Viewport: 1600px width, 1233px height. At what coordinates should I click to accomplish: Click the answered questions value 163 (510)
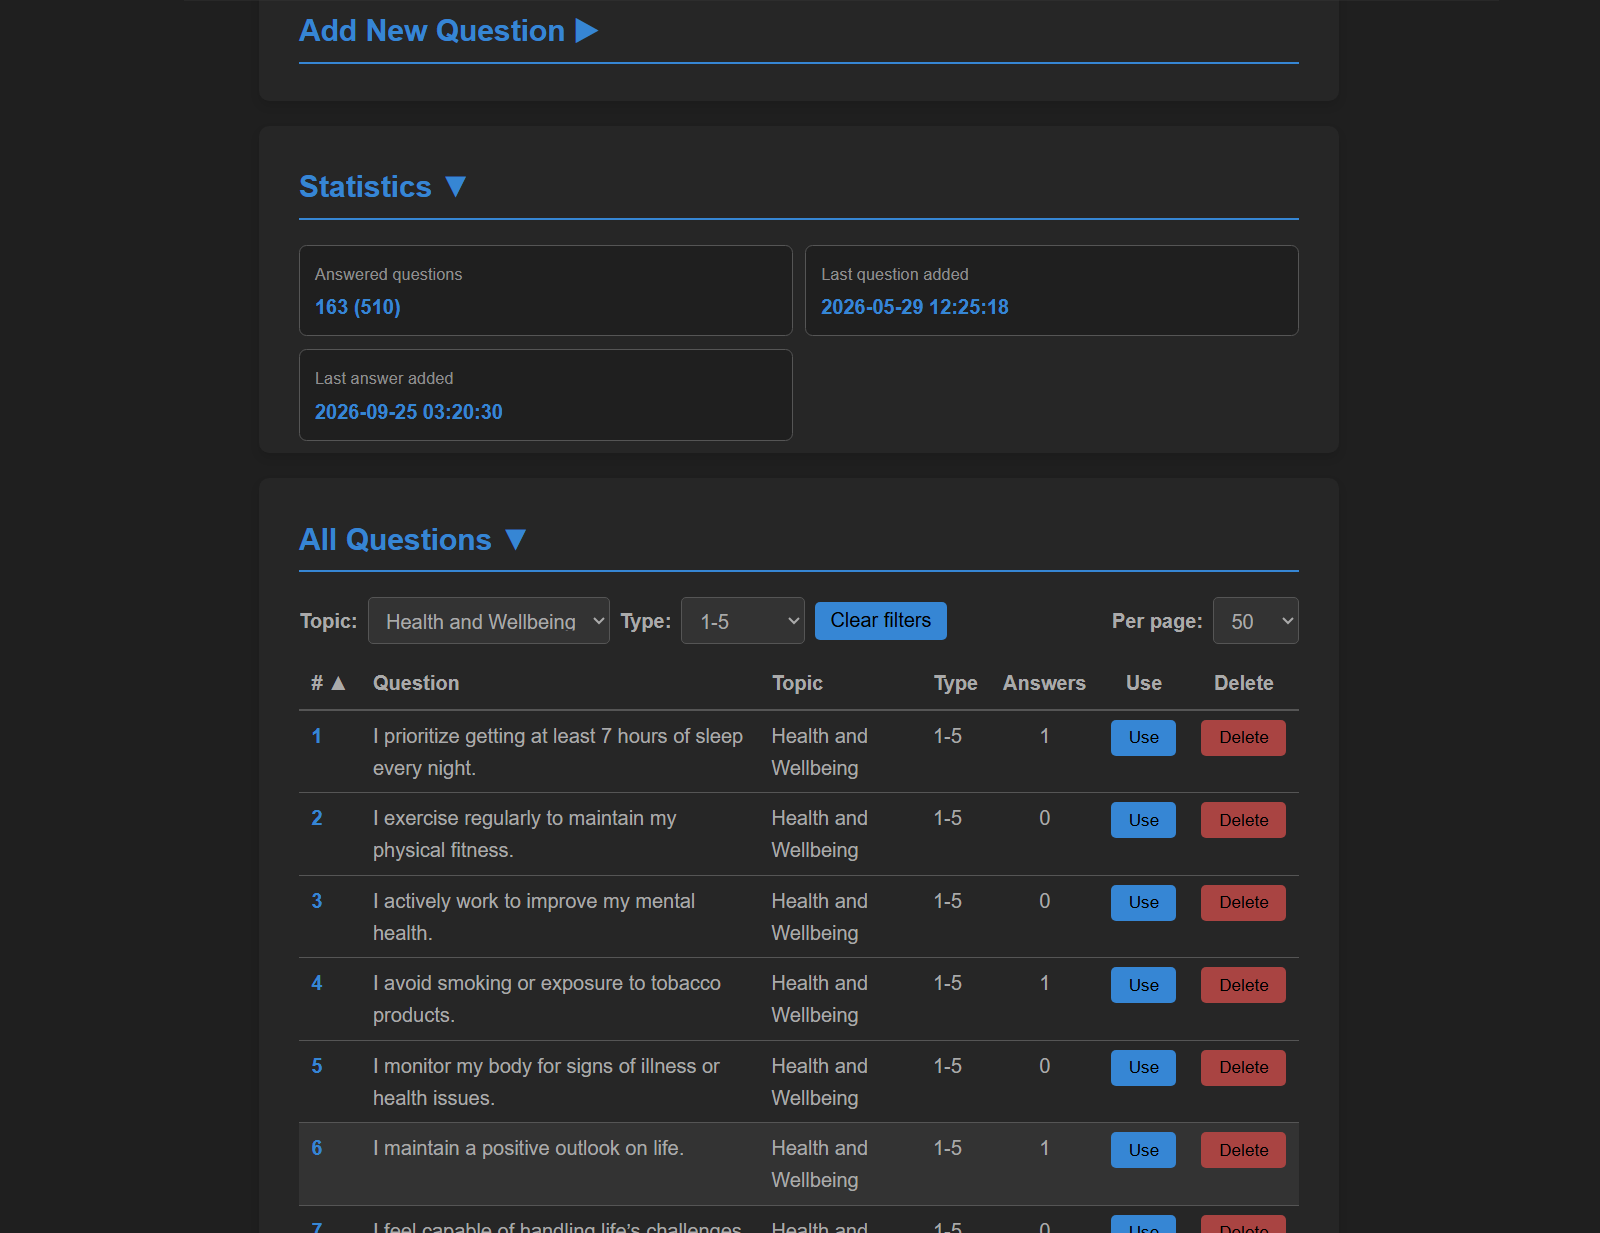click(x=358, y=307)
